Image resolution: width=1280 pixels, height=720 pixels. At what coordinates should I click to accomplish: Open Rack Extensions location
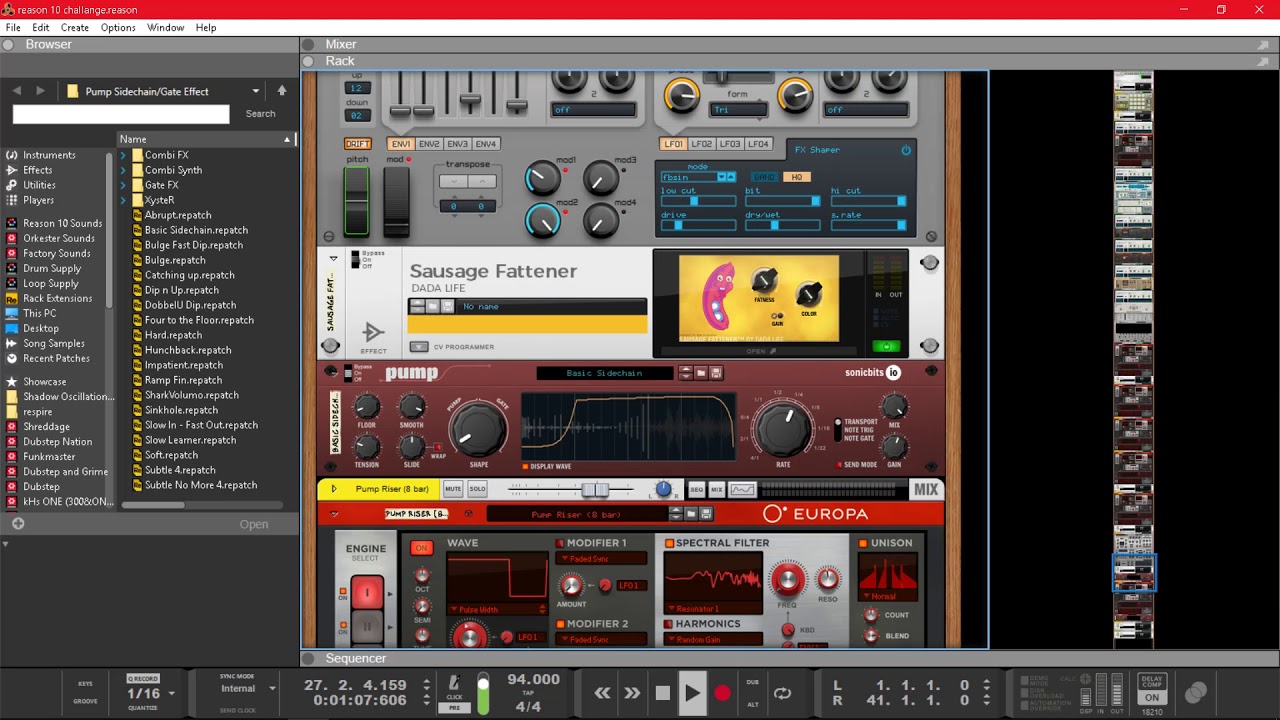(x=57, y=298)
